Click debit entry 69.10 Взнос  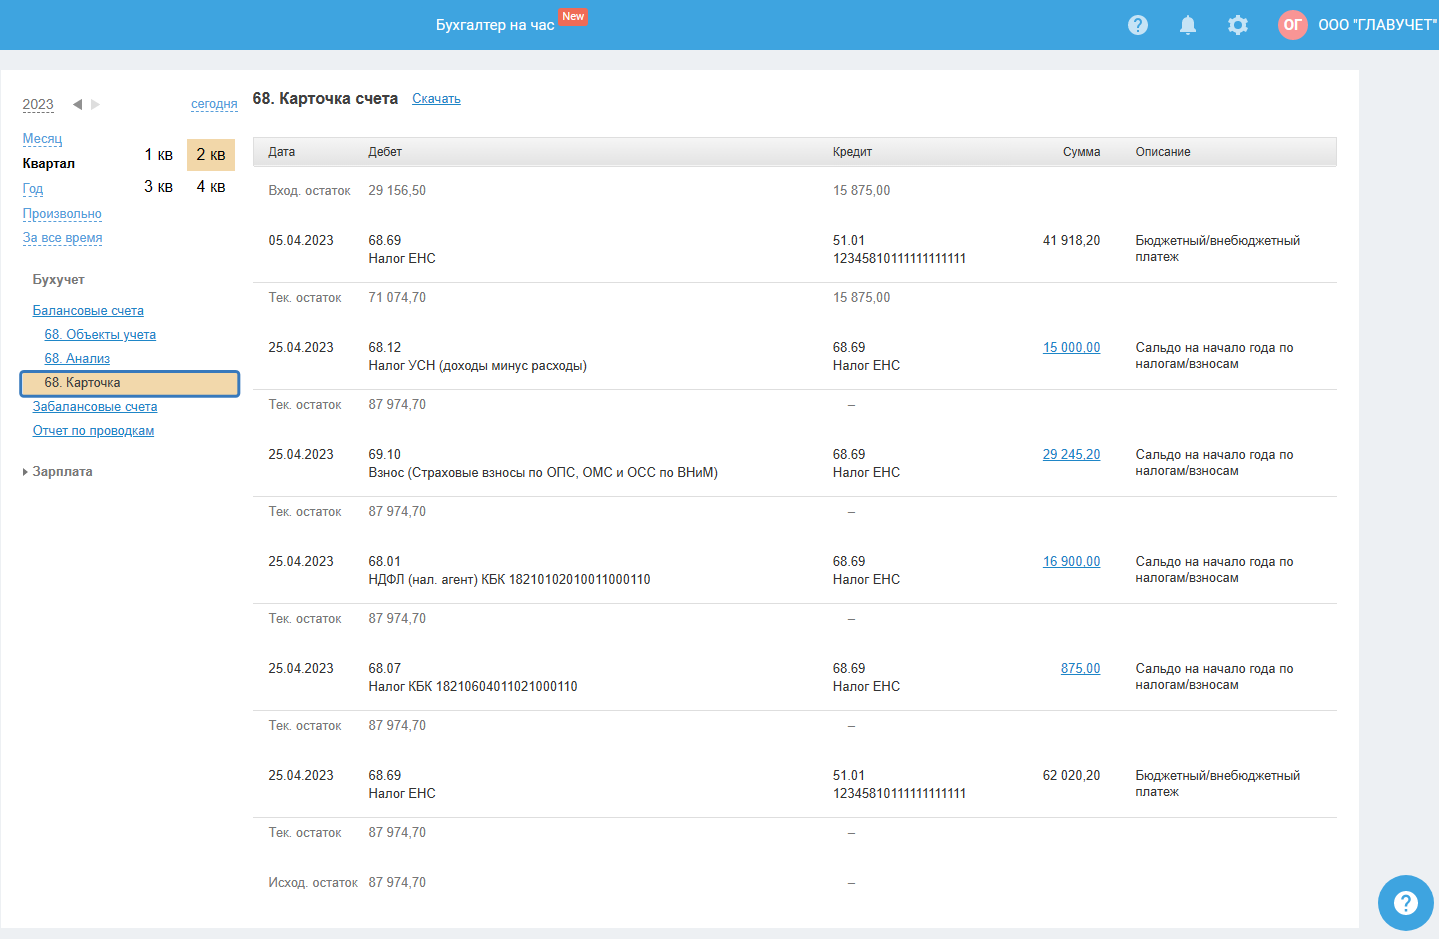543,464
